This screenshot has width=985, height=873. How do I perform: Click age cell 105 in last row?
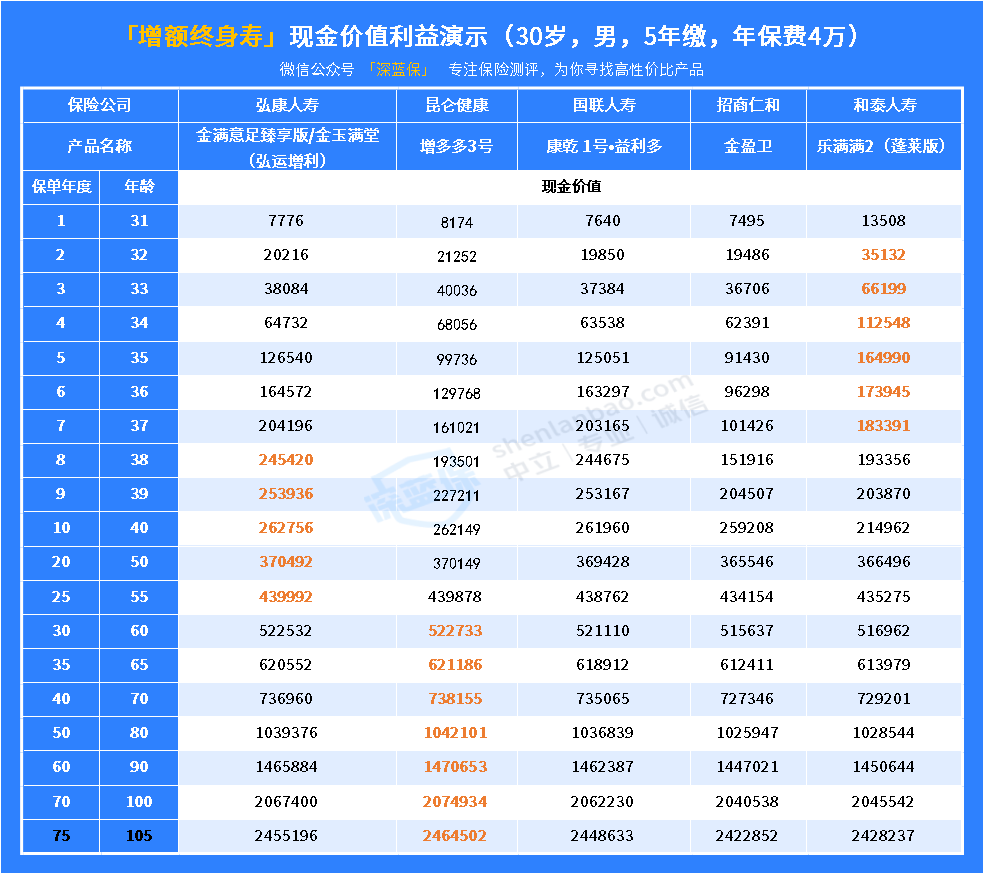click(x=139, y=835)
